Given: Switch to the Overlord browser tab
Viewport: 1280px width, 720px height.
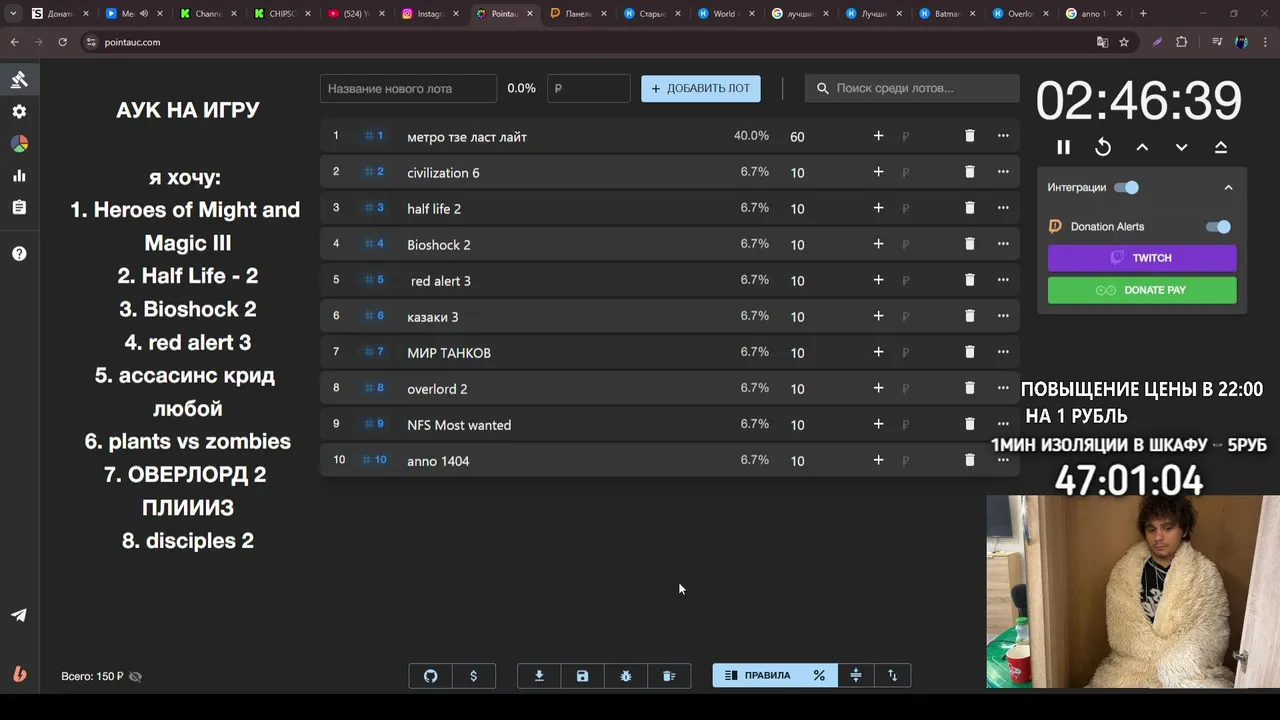Looking at the screenshot, I should coord(1019,14).
